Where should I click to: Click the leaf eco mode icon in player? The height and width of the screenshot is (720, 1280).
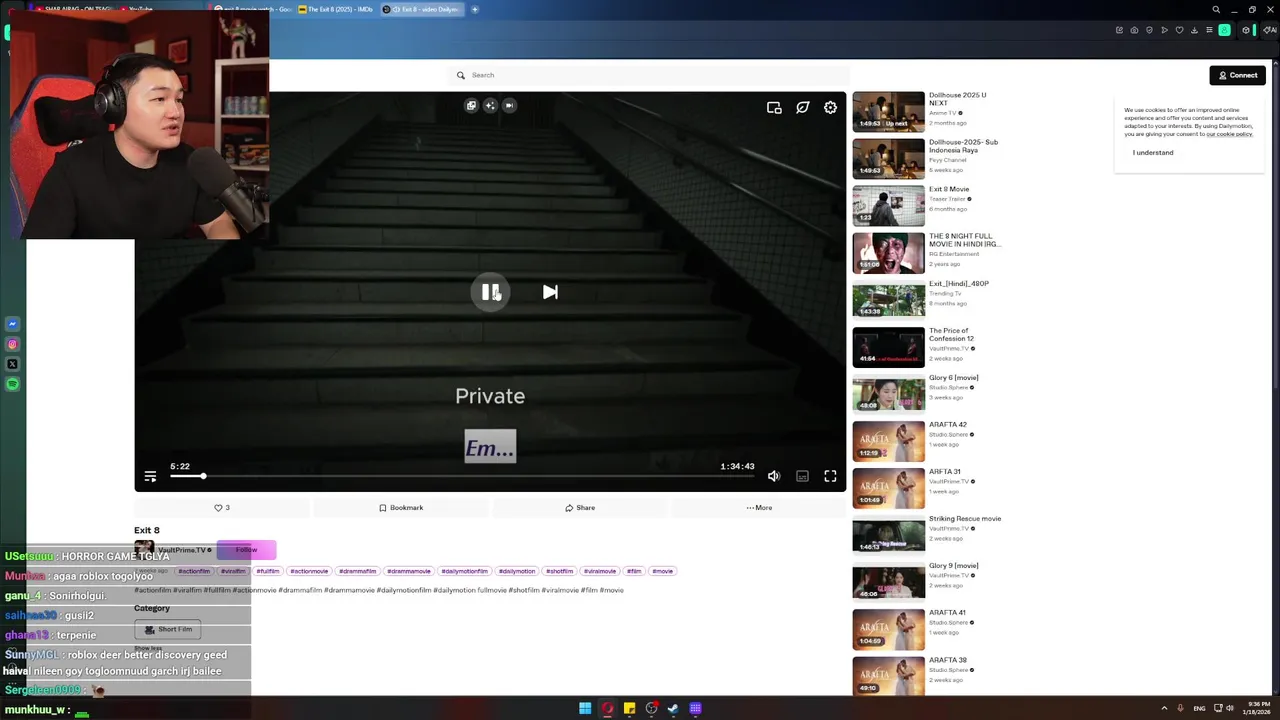[802, 107]
